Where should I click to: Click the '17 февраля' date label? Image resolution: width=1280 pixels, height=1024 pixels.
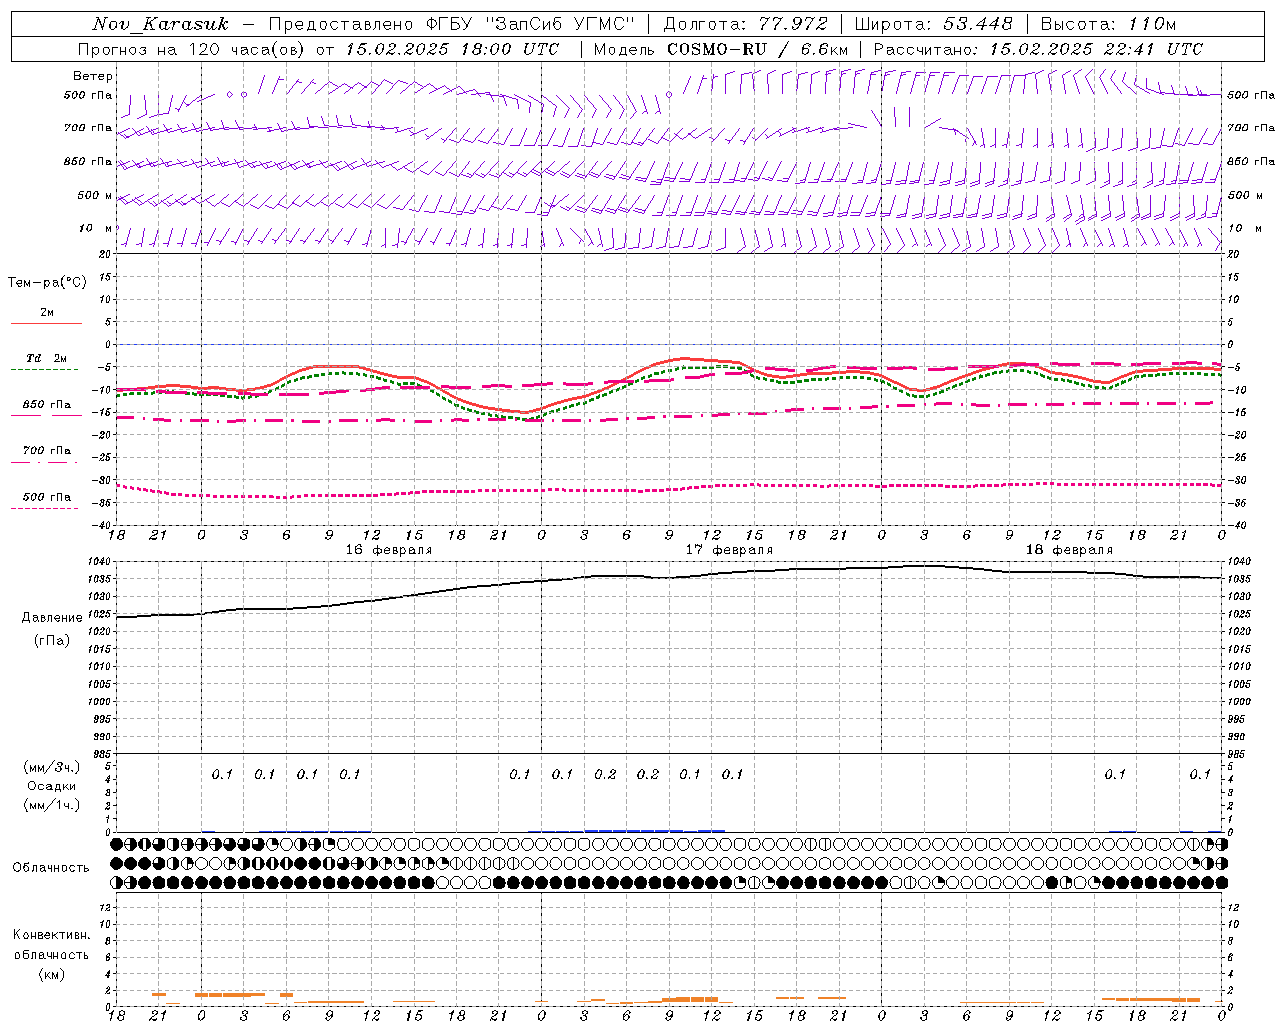729,550
